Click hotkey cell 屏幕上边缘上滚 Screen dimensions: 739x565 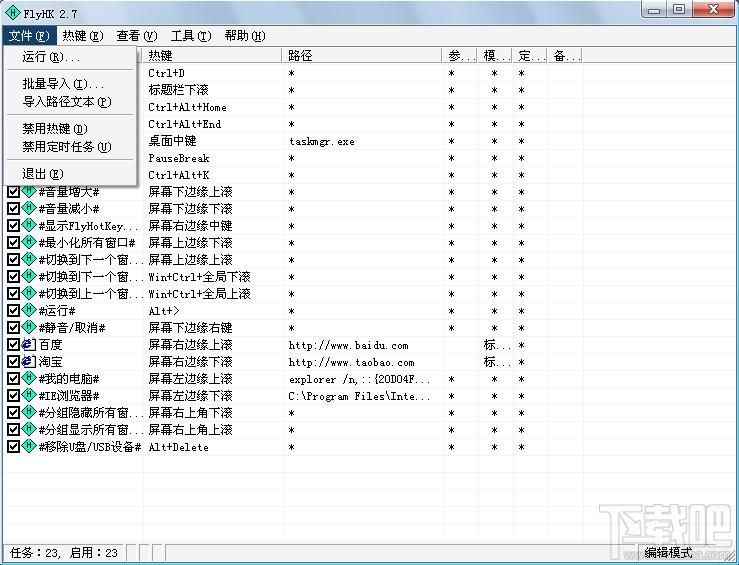tap(190, 260)
